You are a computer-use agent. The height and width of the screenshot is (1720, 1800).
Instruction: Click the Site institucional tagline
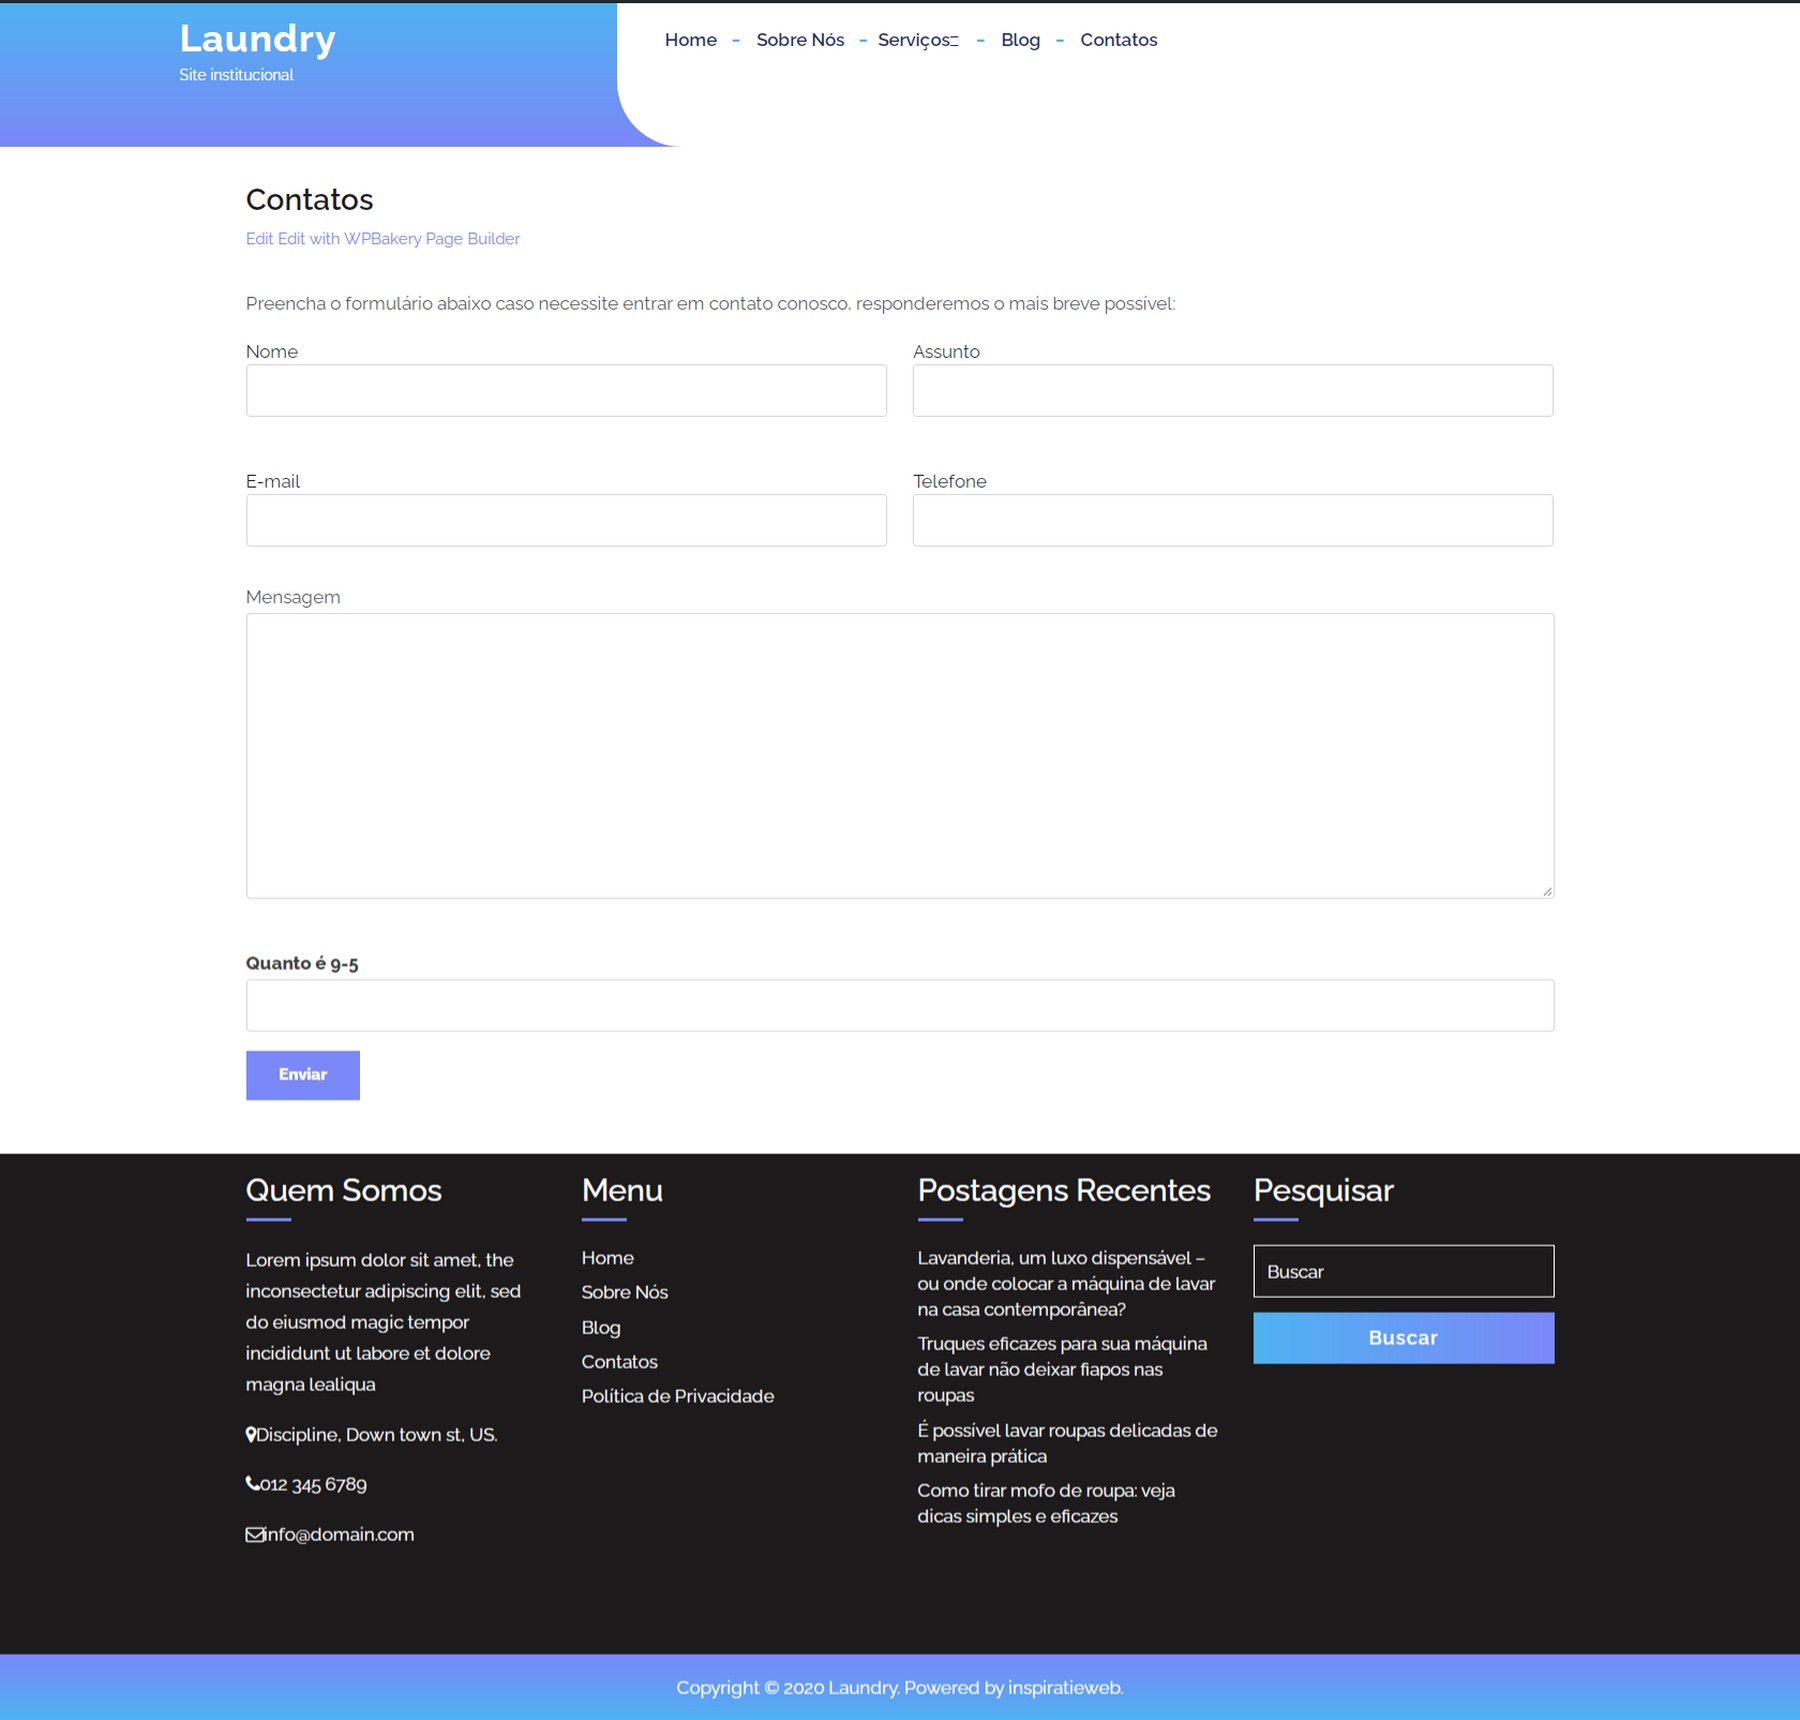[x=236, y=75]
